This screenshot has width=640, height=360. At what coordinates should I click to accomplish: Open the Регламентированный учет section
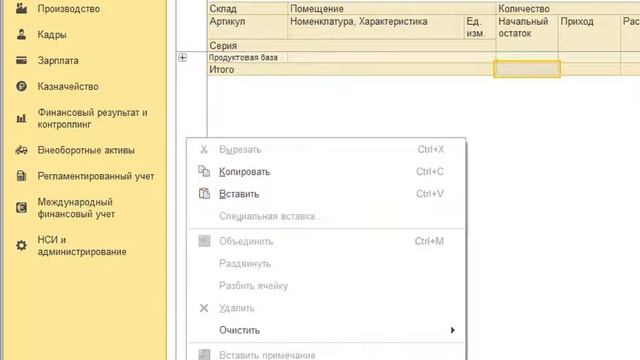(96, 176)
